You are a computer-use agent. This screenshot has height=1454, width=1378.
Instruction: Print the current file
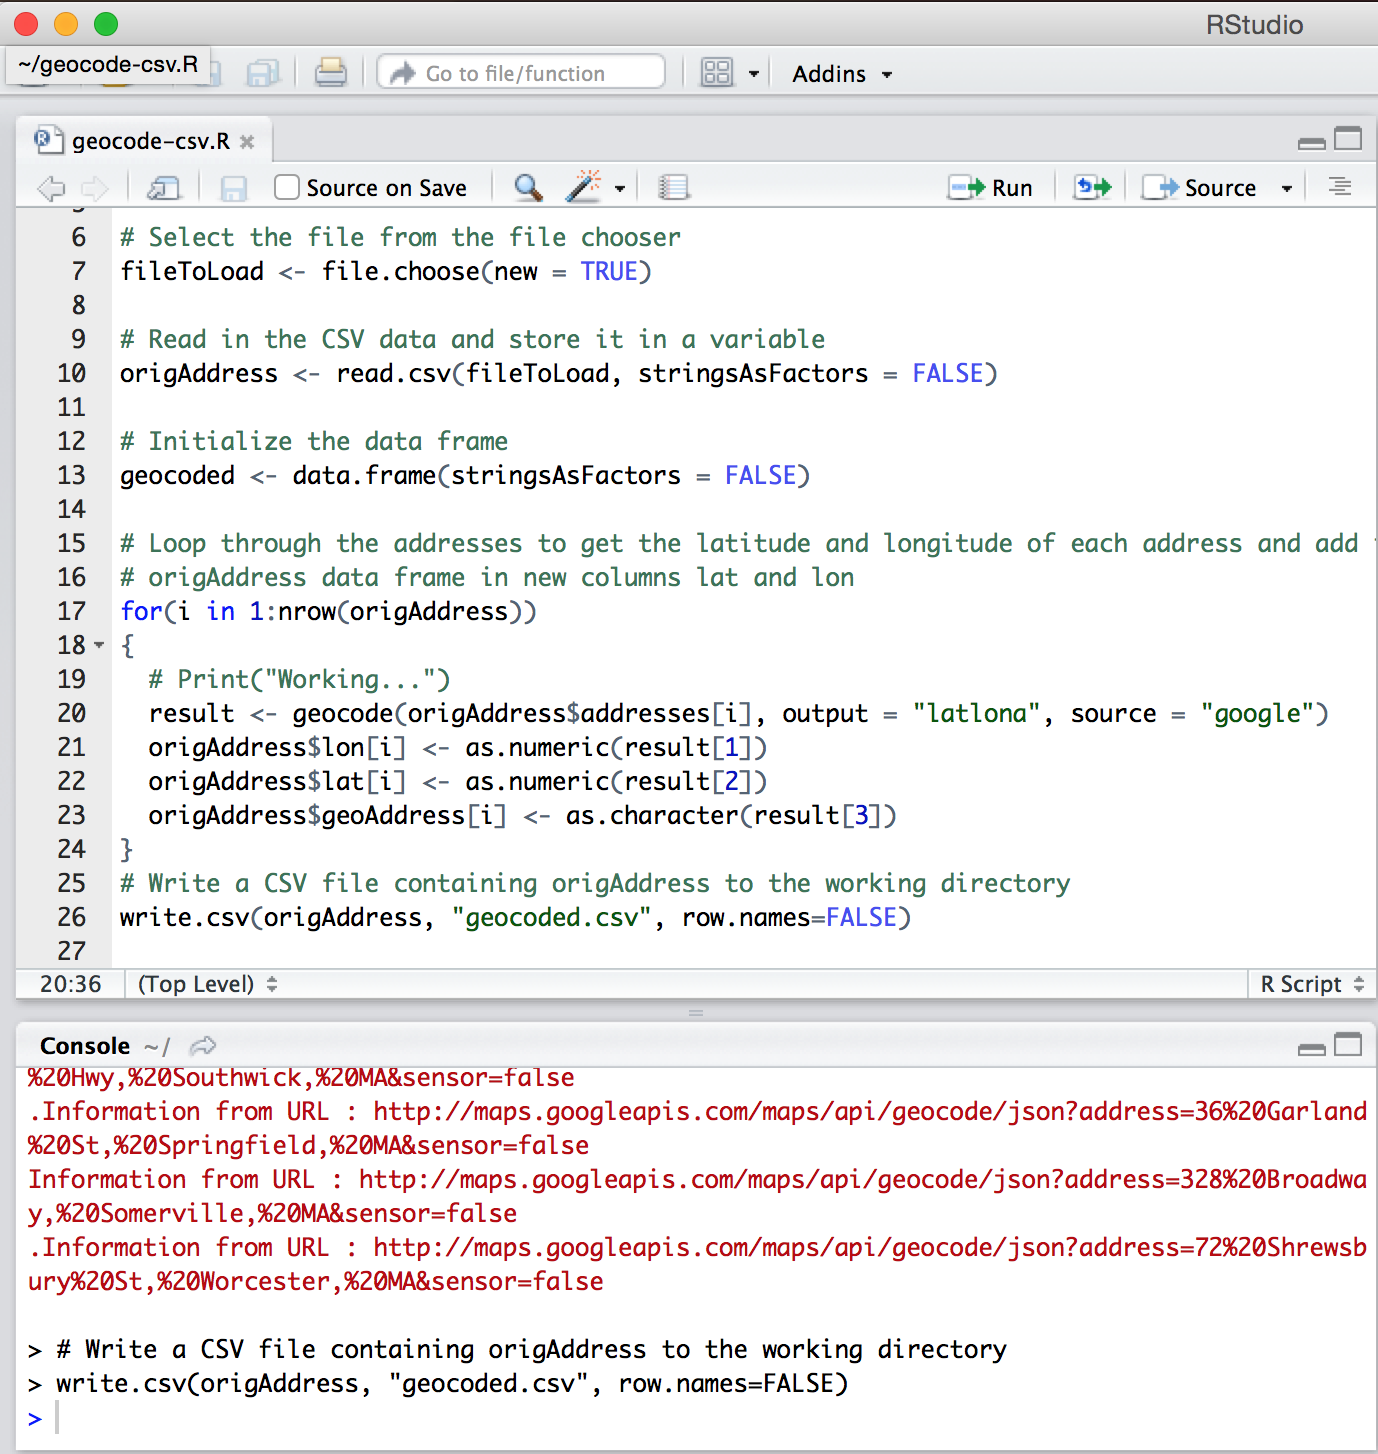(x=330, y=73)
